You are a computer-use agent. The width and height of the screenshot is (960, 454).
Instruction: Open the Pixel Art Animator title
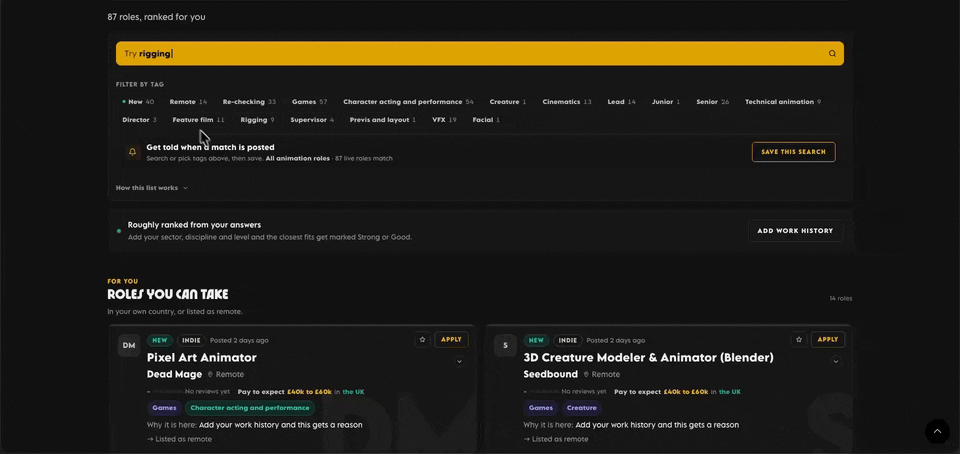(201, 357)
